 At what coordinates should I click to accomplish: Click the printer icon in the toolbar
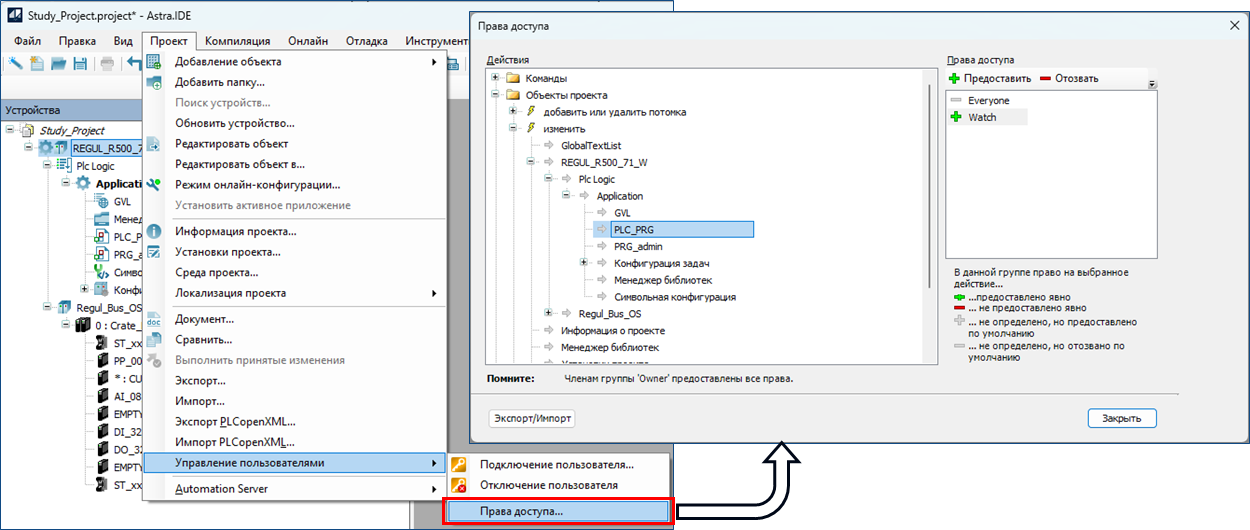pyautogui.click(x=106, y=64)
